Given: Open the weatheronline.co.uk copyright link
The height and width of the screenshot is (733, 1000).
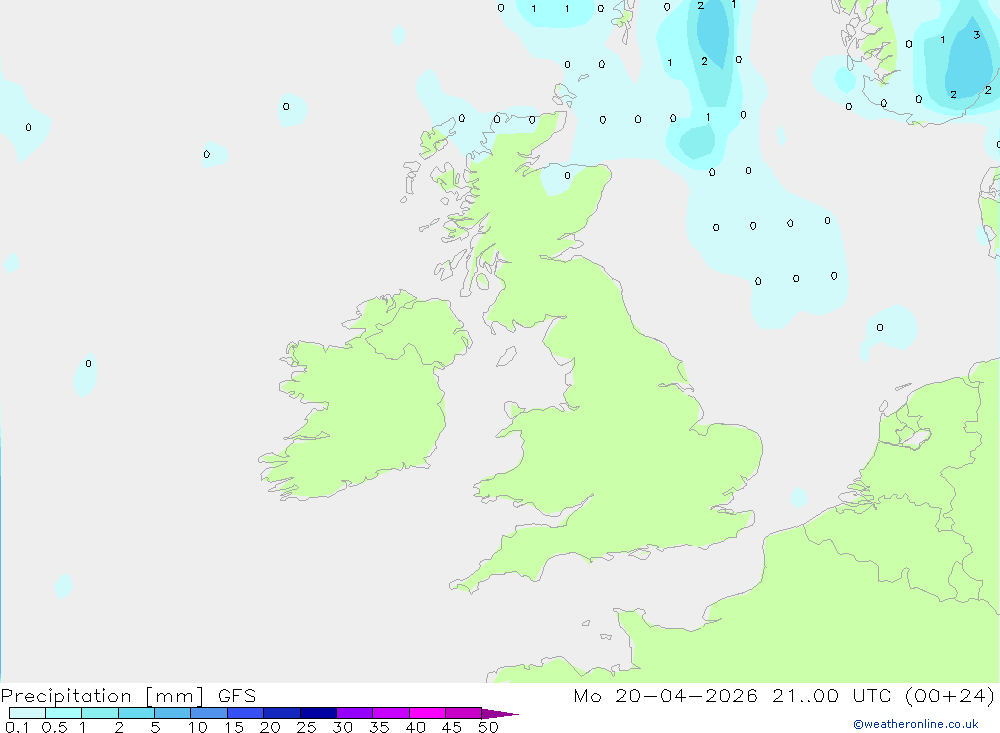Looking at the screenshot, I should point(916,724).
